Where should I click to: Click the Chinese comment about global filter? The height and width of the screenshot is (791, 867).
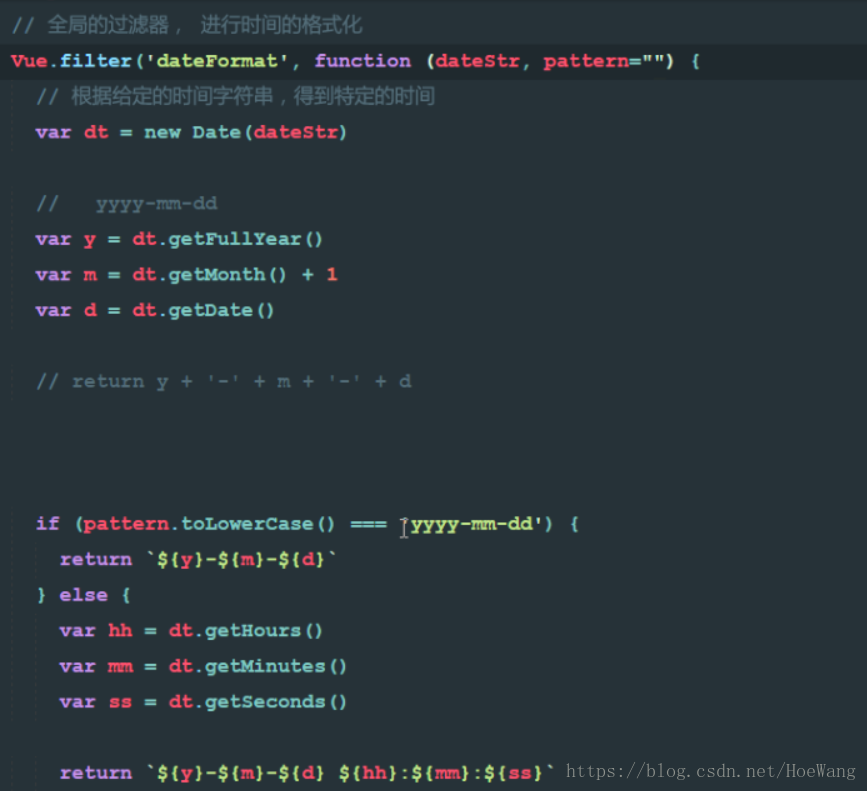[187, 25]
